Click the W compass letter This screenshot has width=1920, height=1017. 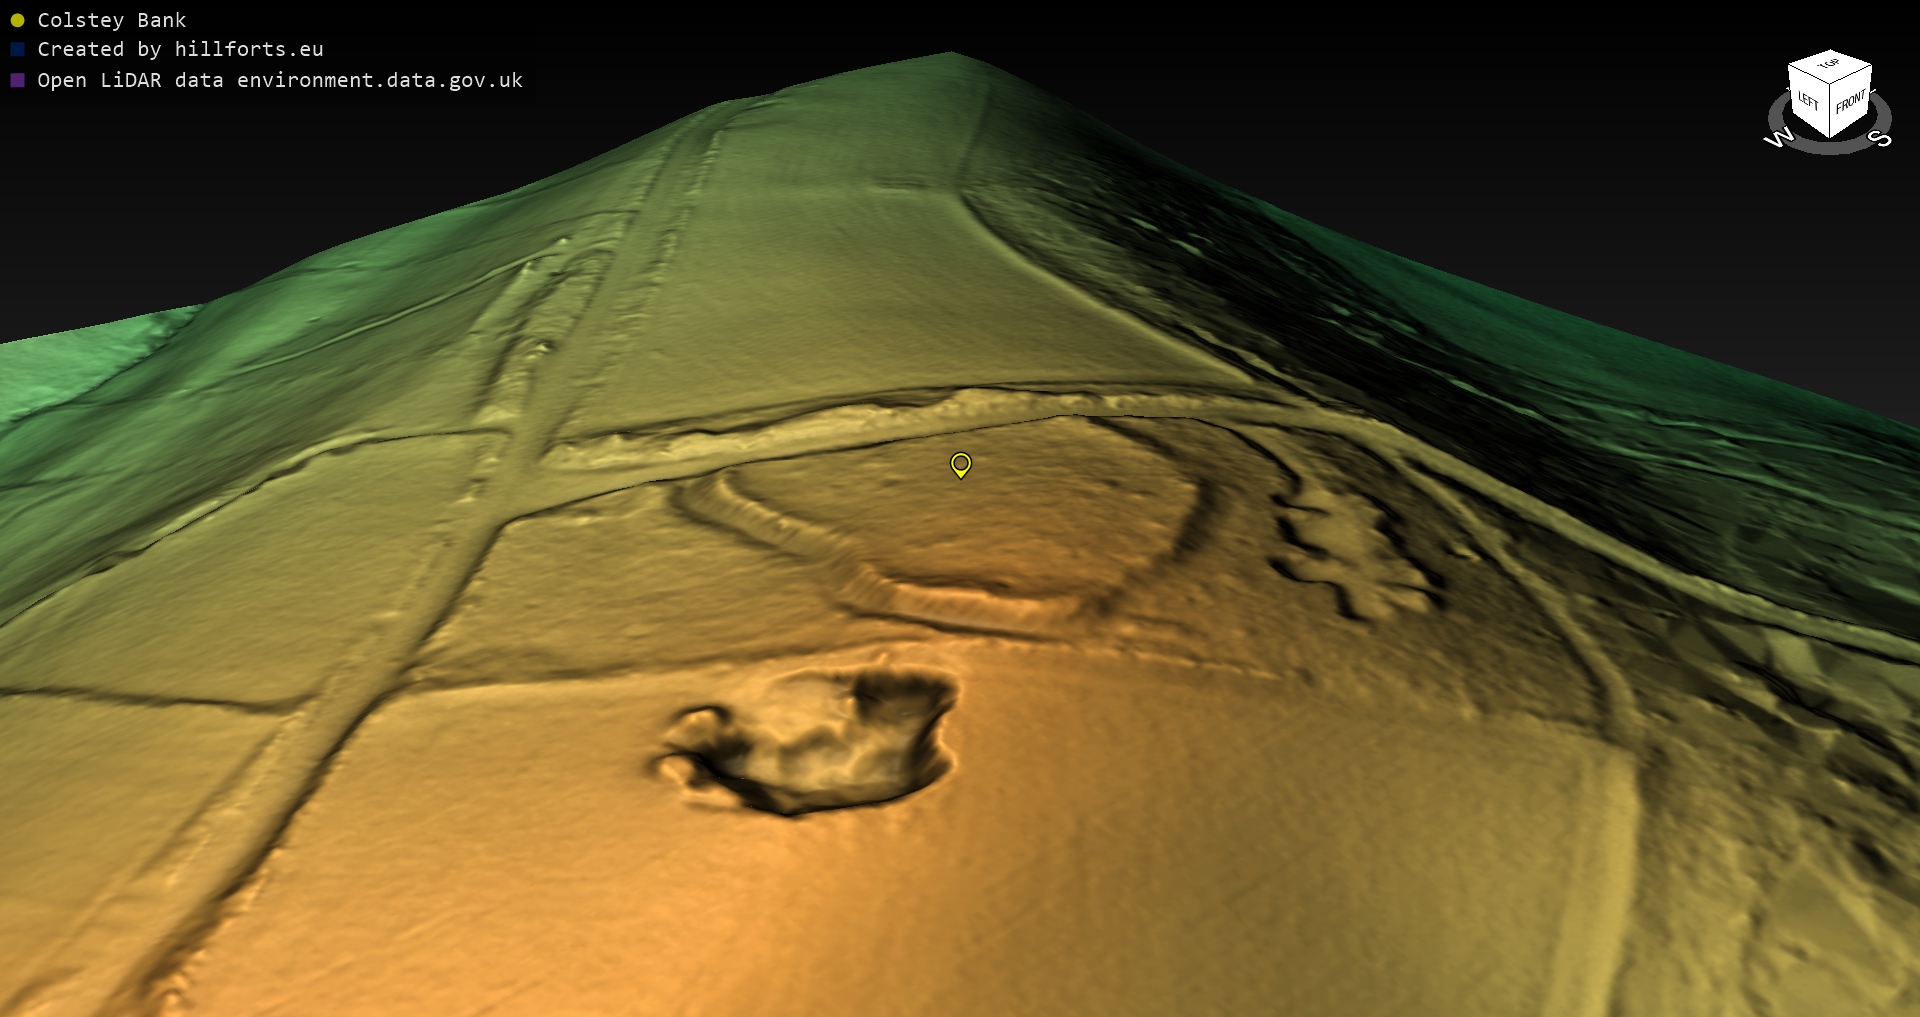click(1778, 138)
